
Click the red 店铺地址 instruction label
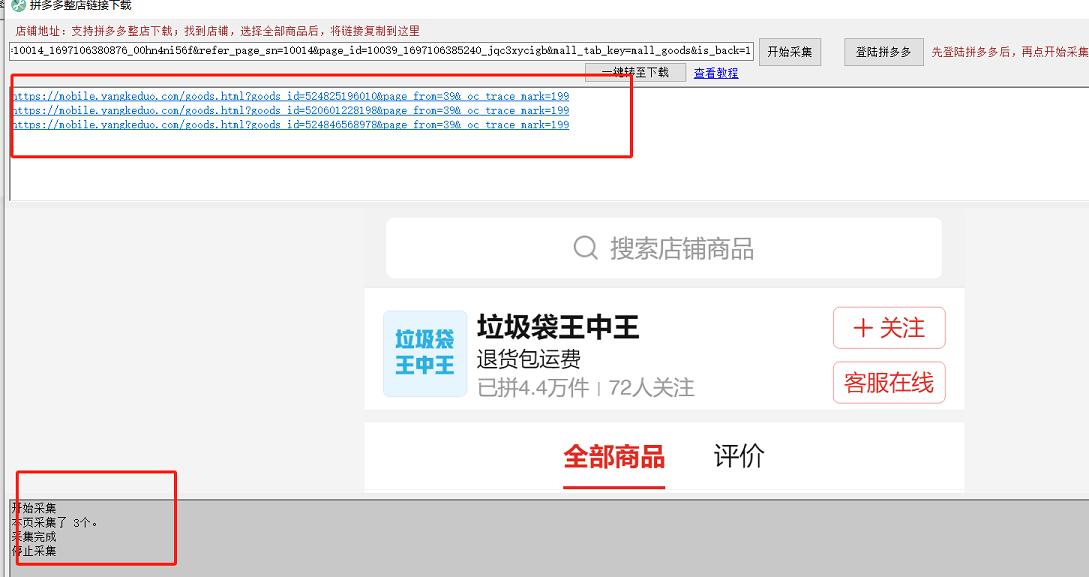(x=217, y=31)
